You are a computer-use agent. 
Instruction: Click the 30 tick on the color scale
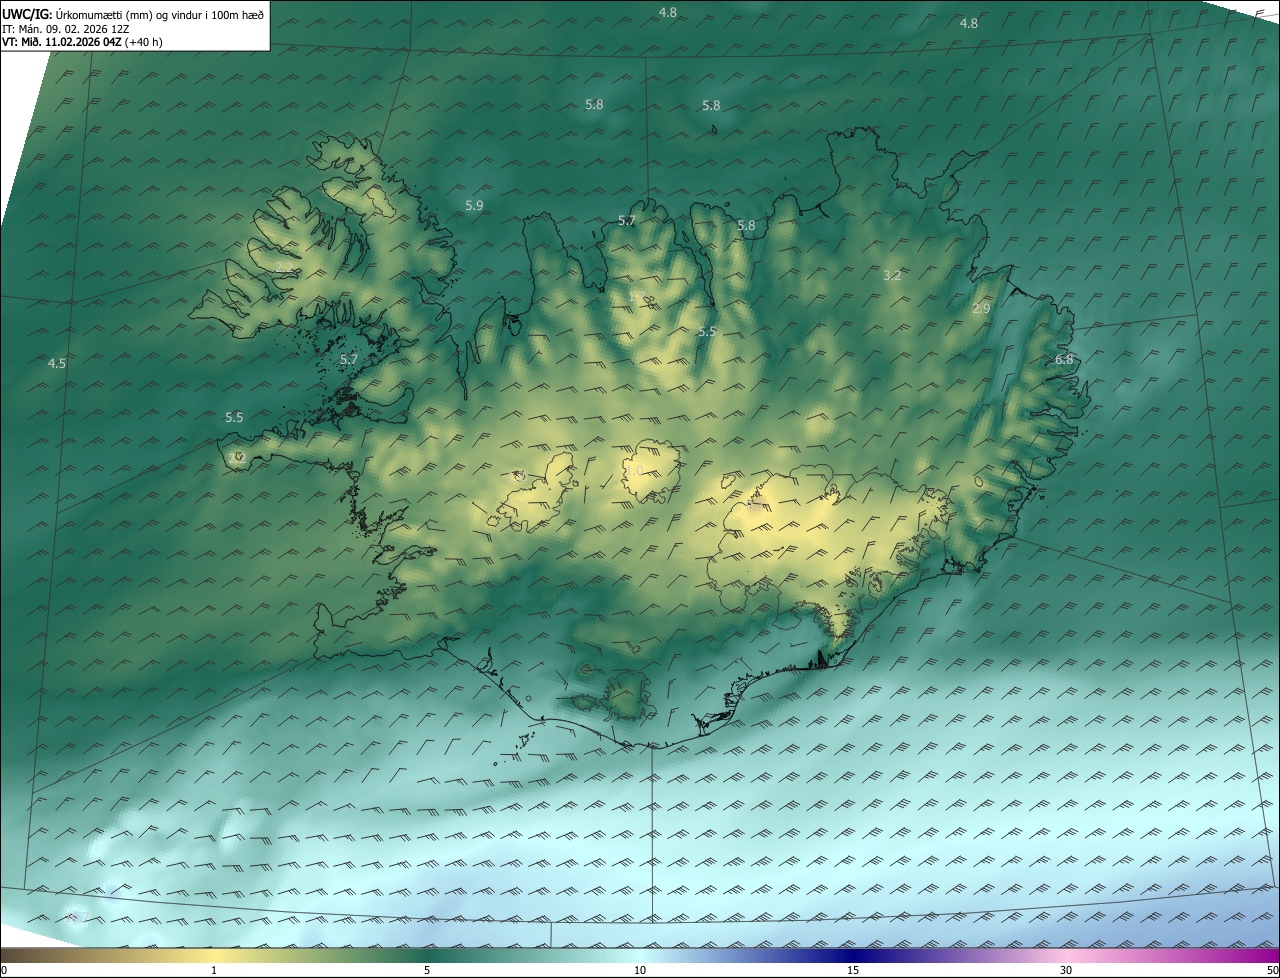point(1066,970)
